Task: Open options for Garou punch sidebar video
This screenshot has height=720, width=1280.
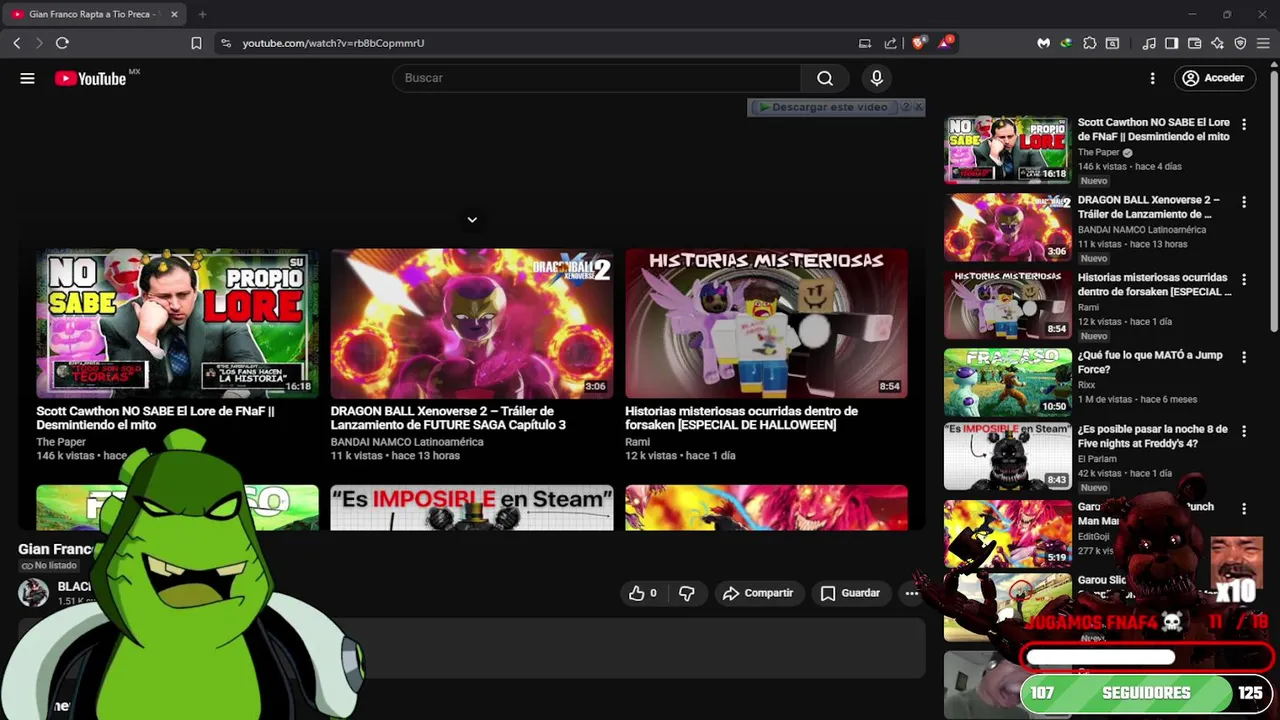Action: point(1244,509)
